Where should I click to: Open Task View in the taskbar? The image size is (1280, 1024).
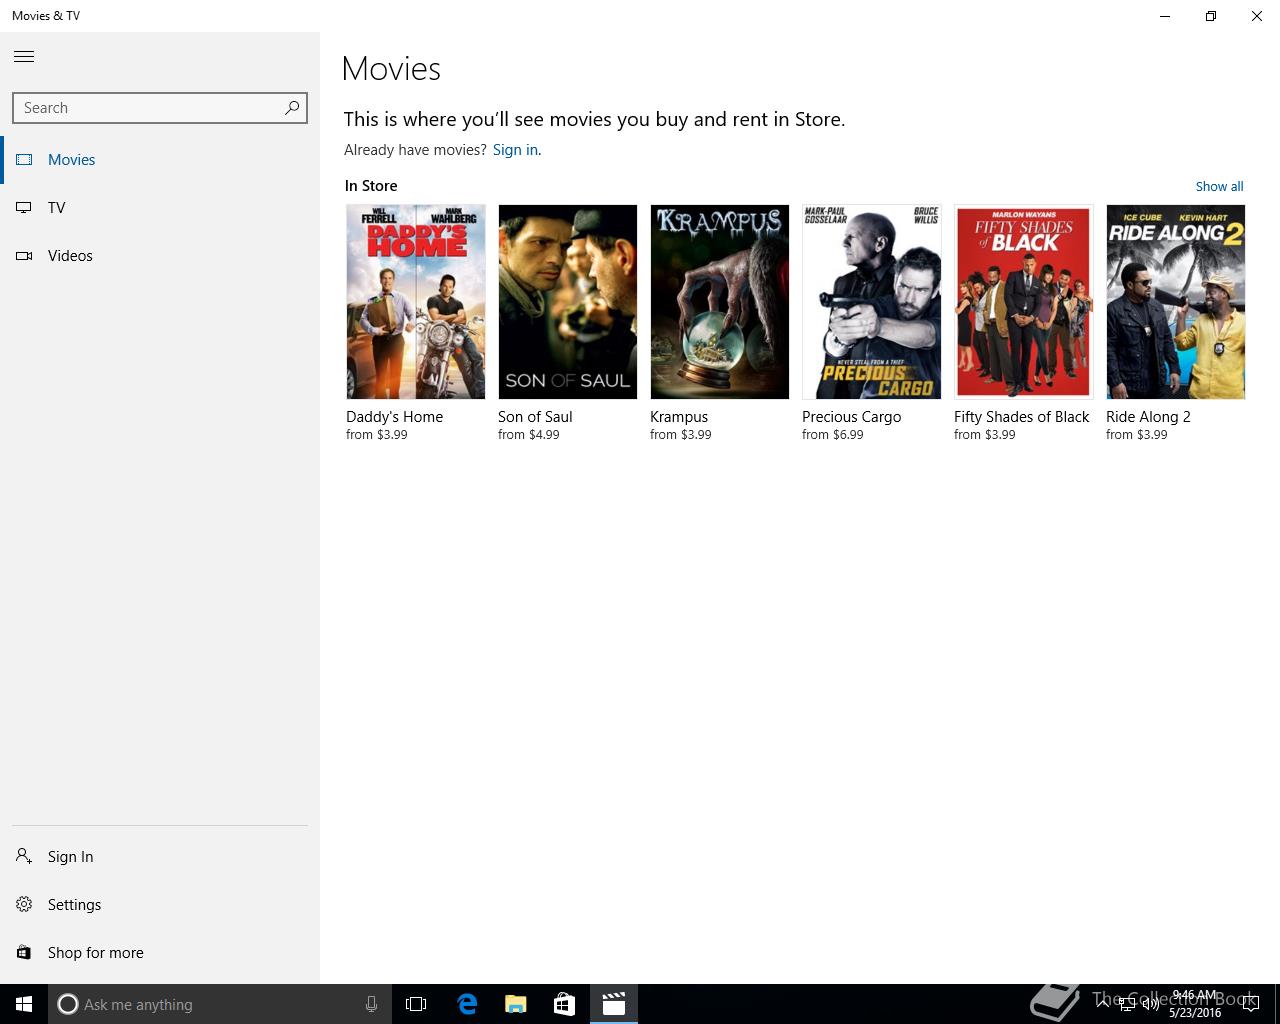pos(416,1004)
